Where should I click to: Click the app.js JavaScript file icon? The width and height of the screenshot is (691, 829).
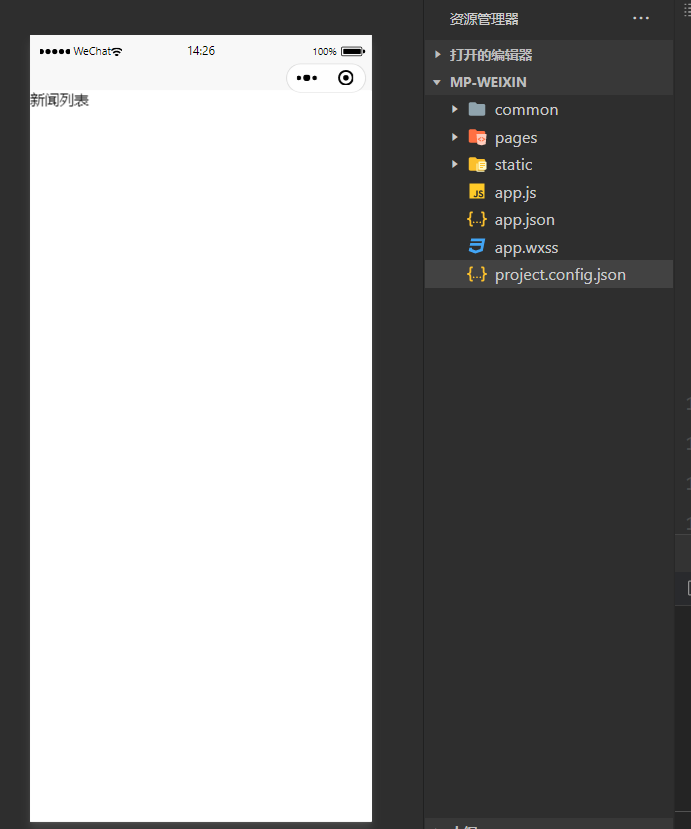pos(477,191)
